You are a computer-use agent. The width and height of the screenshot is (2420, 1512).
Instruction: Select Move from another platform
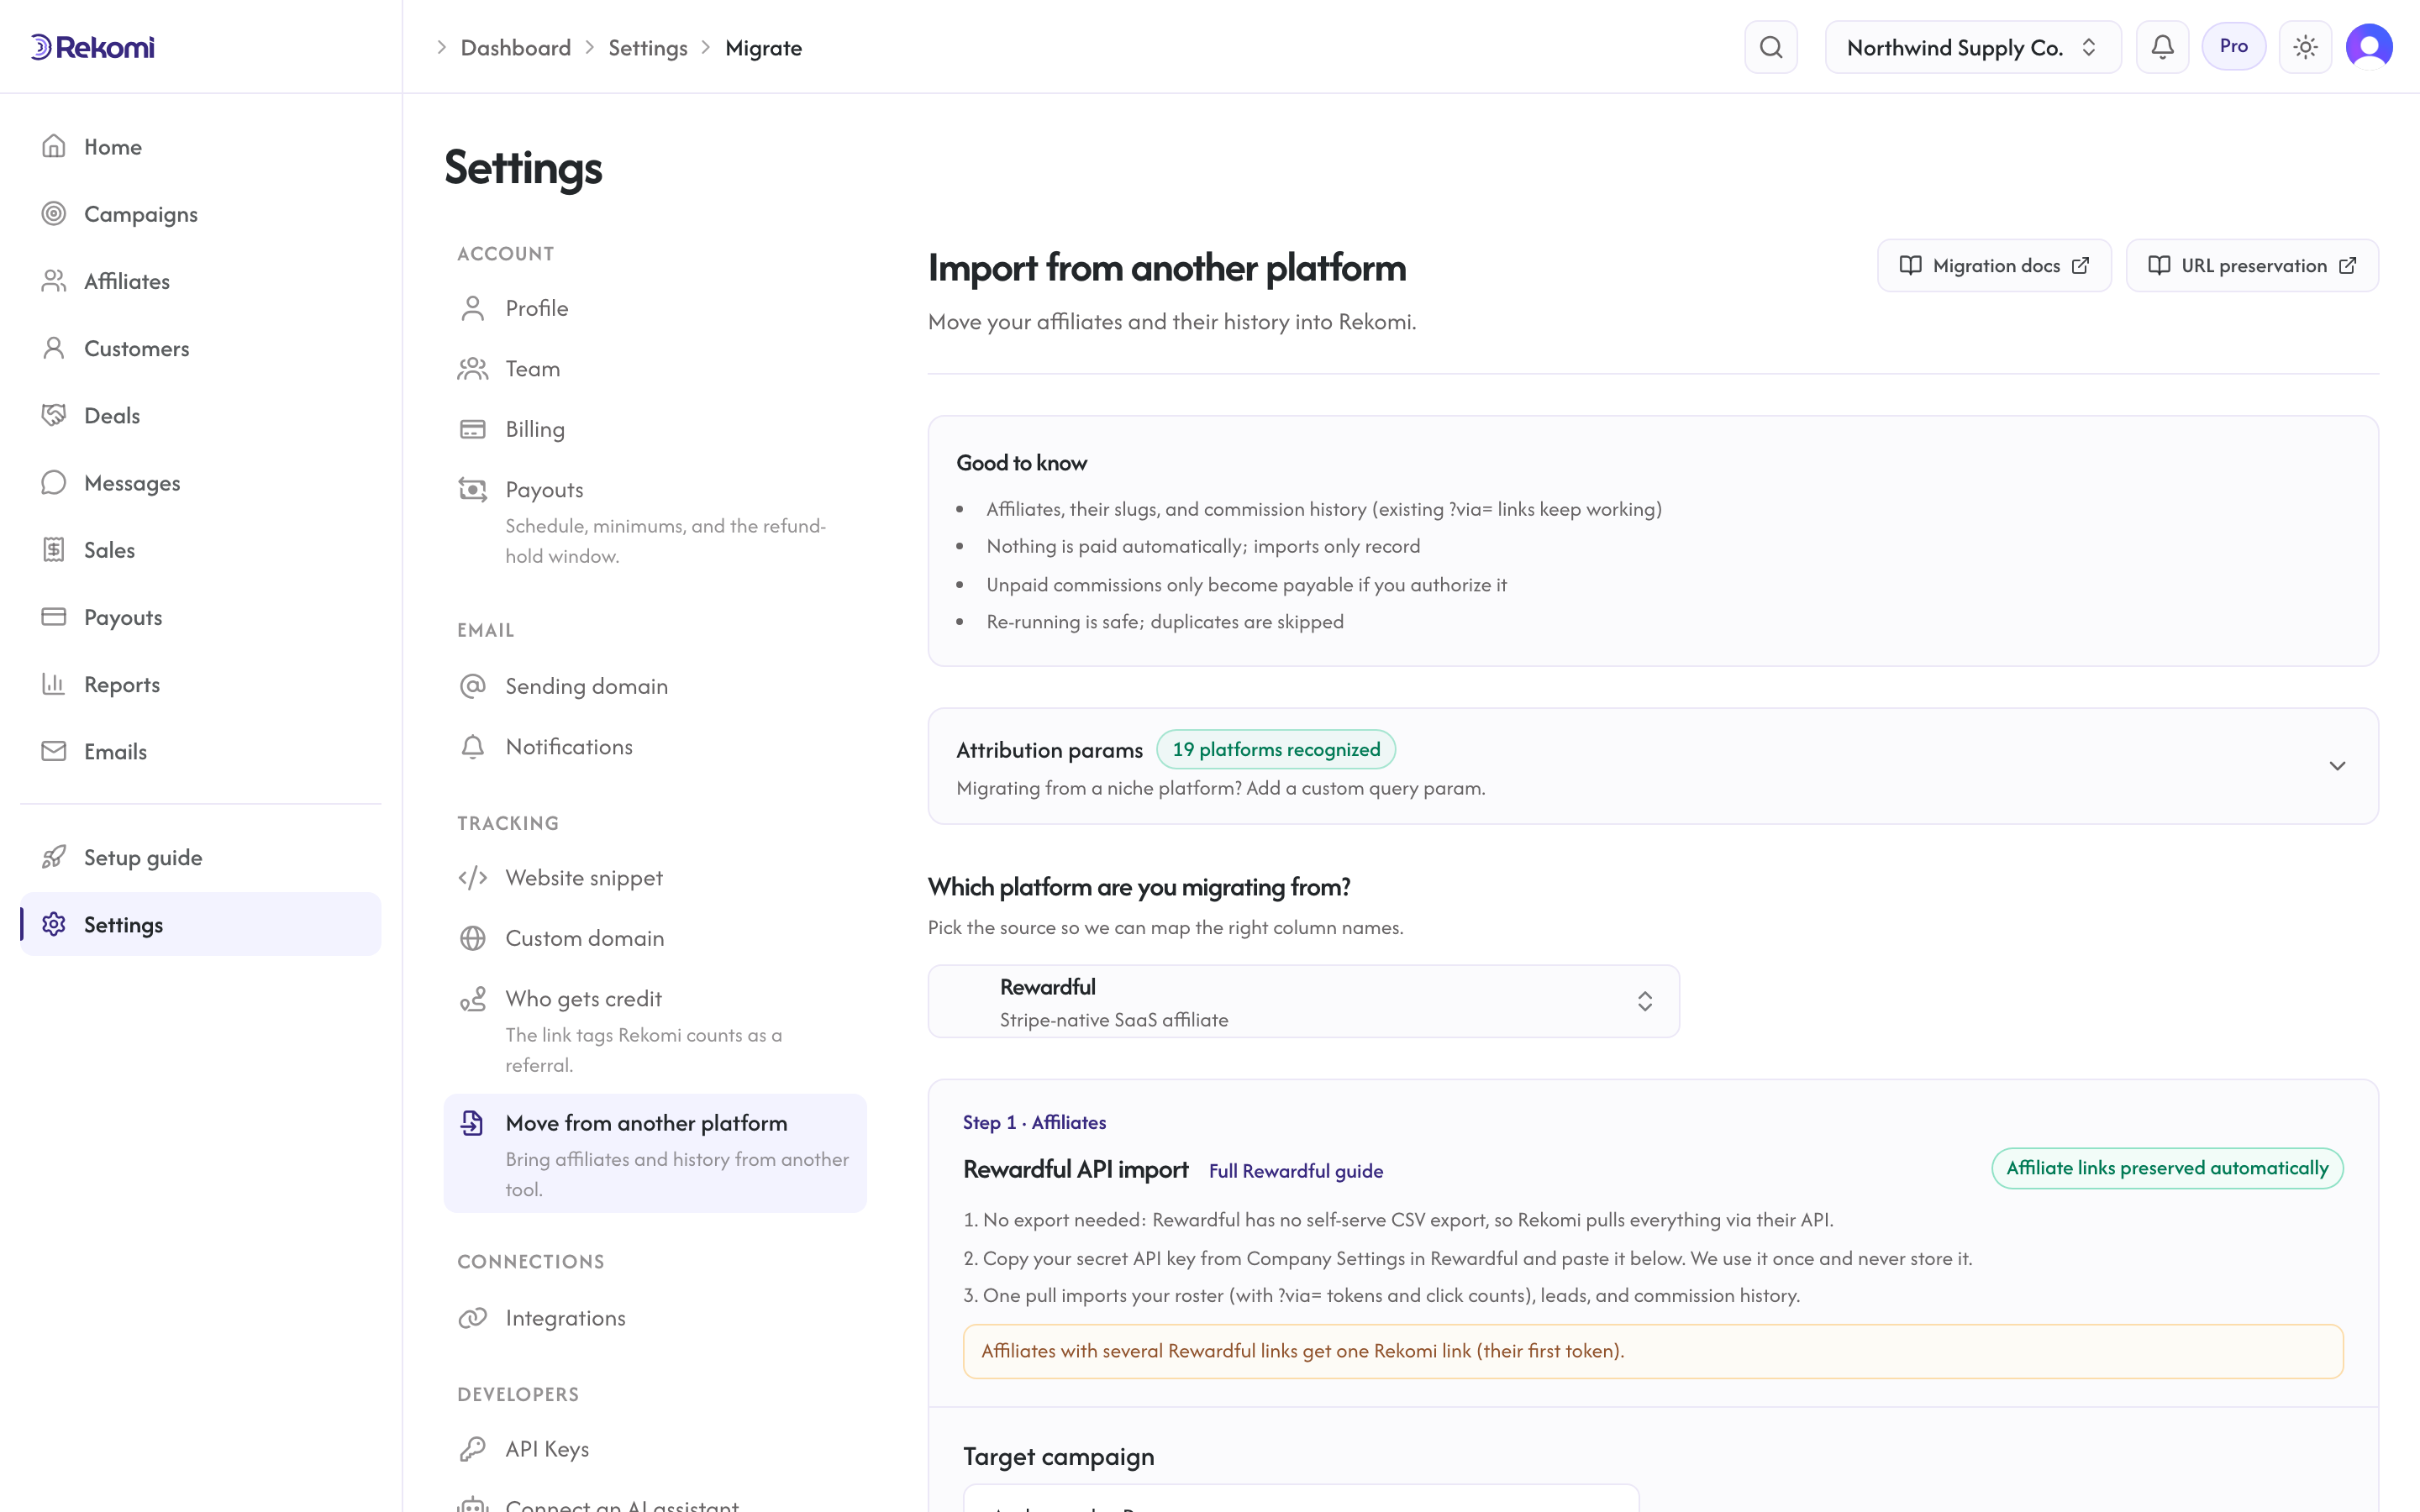(655, 1153)
